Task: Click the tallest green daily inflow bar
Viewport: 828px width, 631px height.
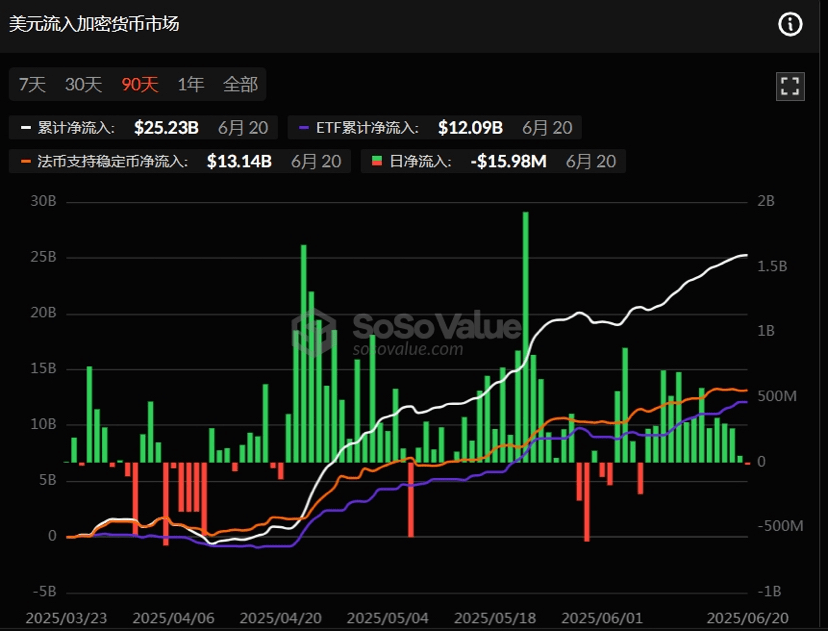Action: (x=525, y=337)
